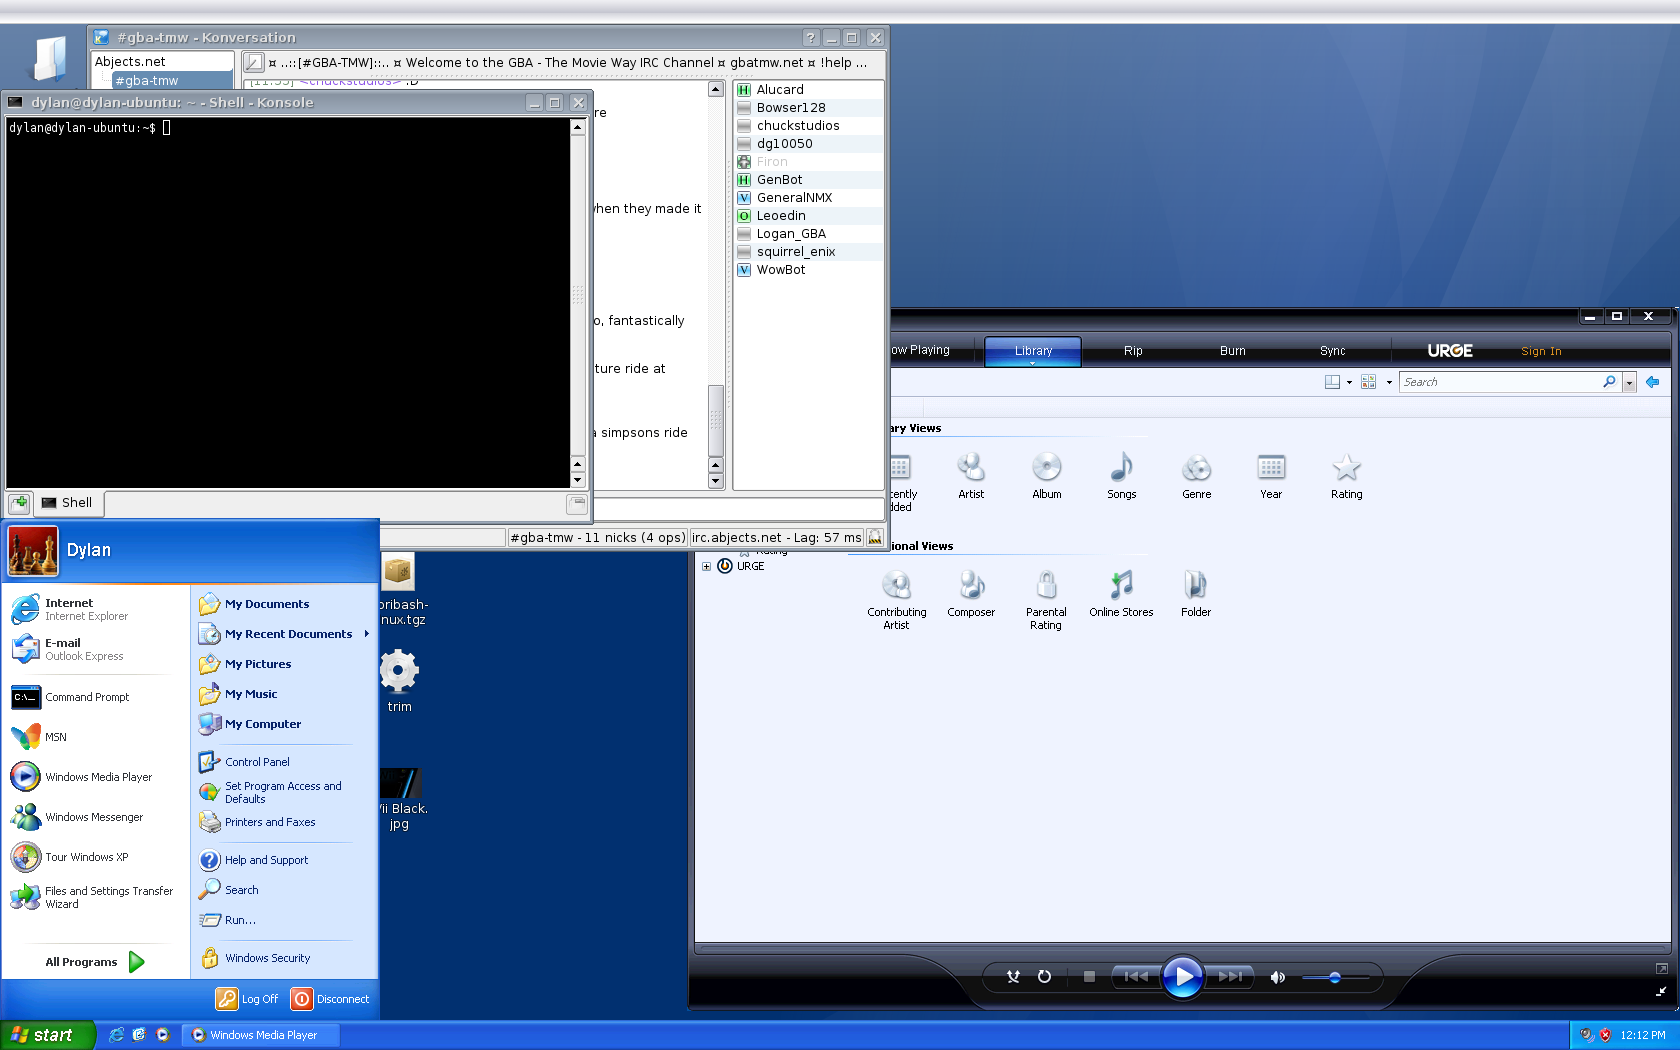The height and width of the screenshot is (1050, 1680).
Task: Toggle shuffle in the media player
Action: (x=1013, y=977)
